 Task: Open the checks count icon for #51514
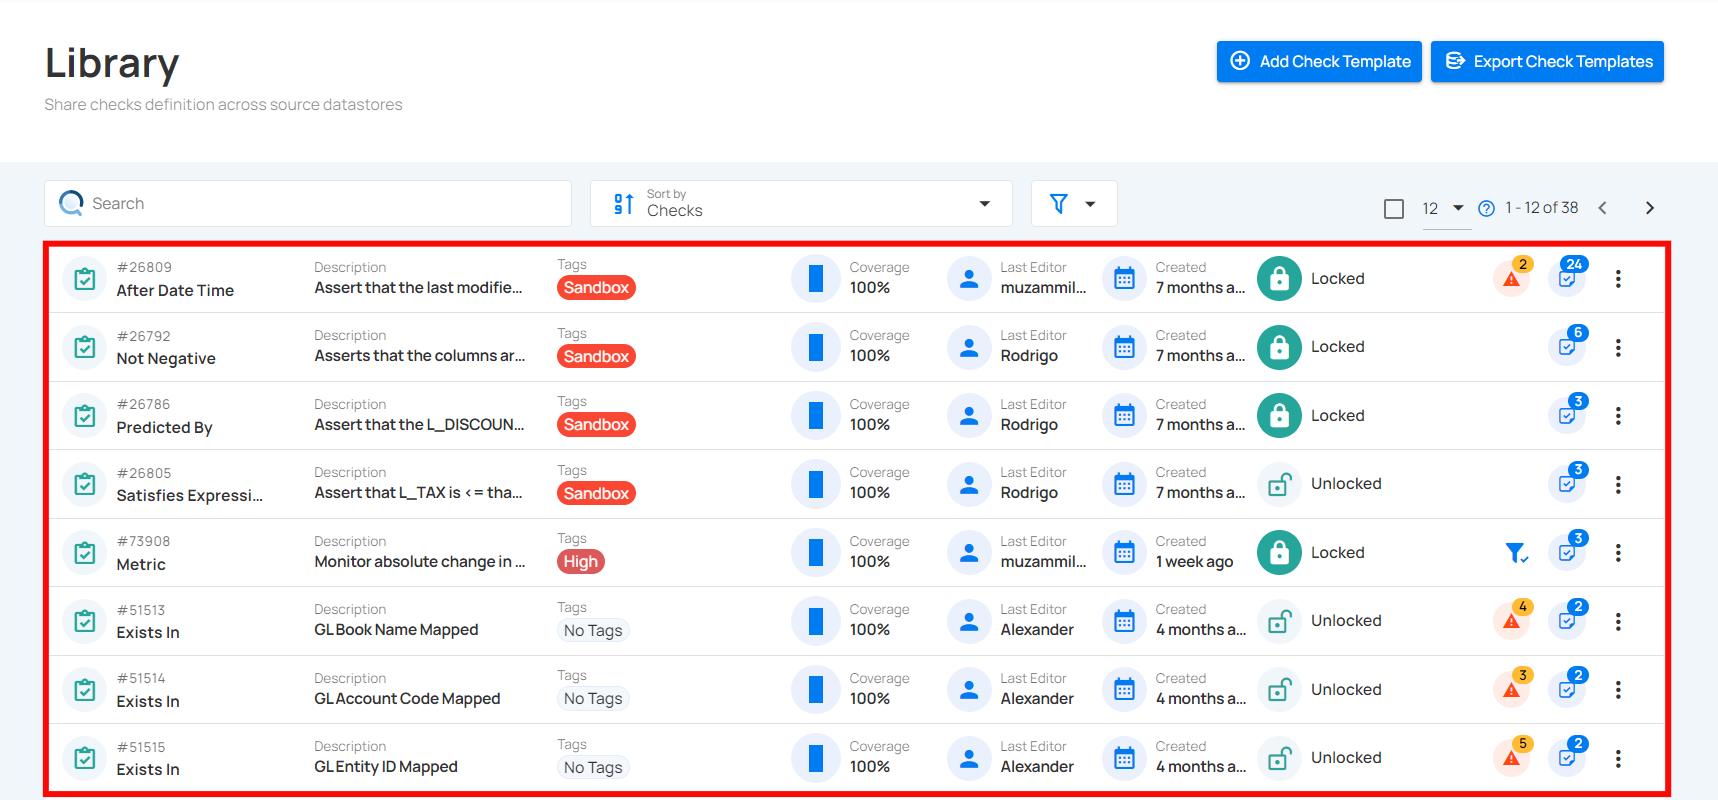pyautogui.click(x=1568, y=688)
